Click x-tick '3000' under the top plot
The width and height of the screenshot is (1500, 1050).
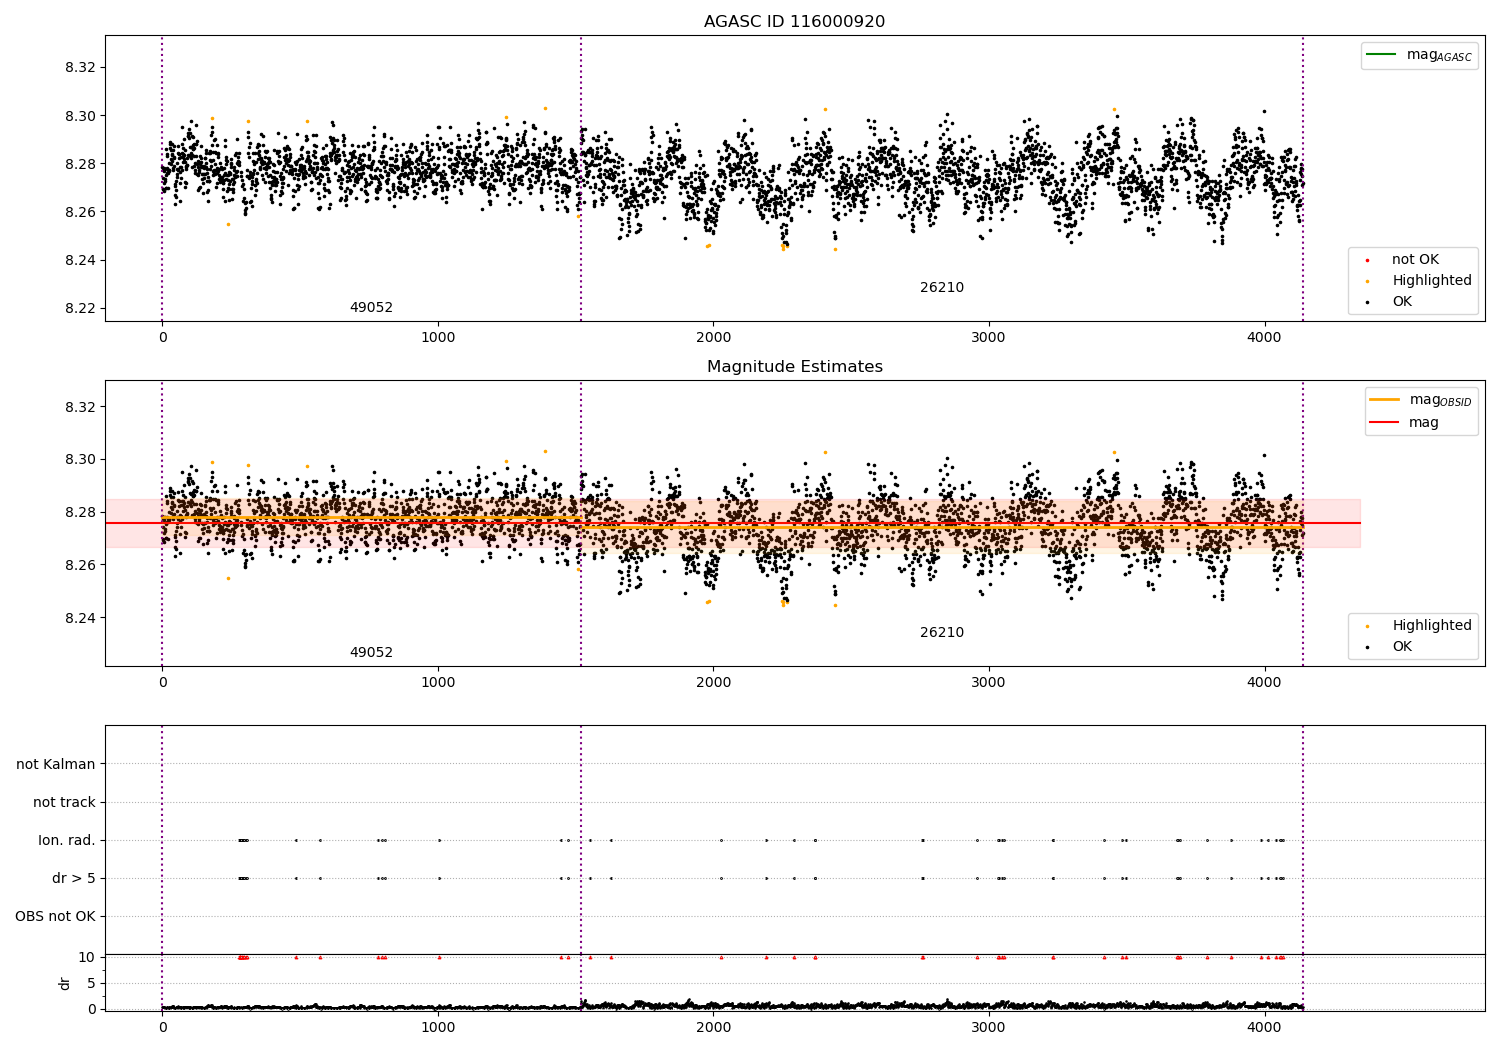pos(989,338)
